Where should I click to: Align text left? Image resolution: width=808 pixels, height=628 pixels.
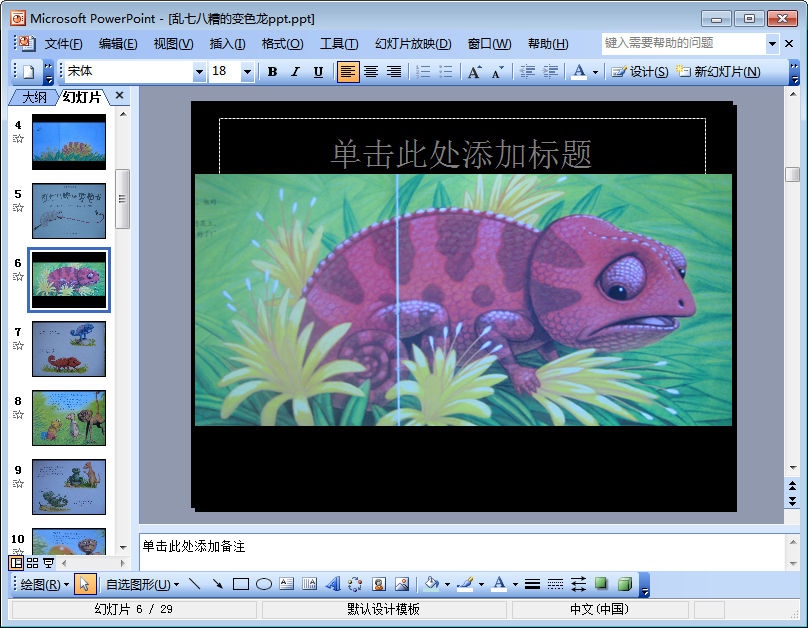click(348, 72)
